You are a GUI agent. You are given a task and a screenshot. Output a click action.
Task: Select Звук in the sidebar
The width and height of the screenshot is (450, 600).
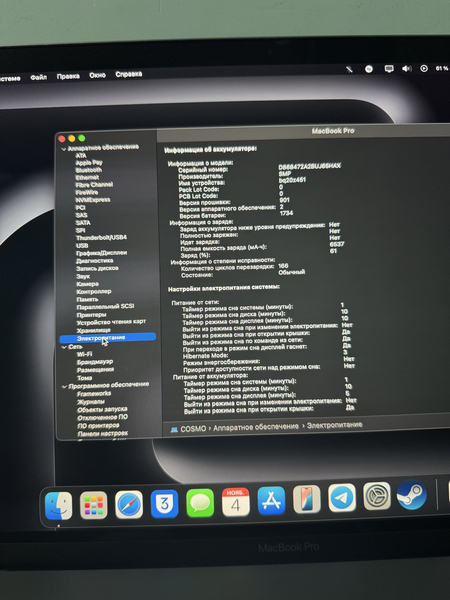pos(83,276)
